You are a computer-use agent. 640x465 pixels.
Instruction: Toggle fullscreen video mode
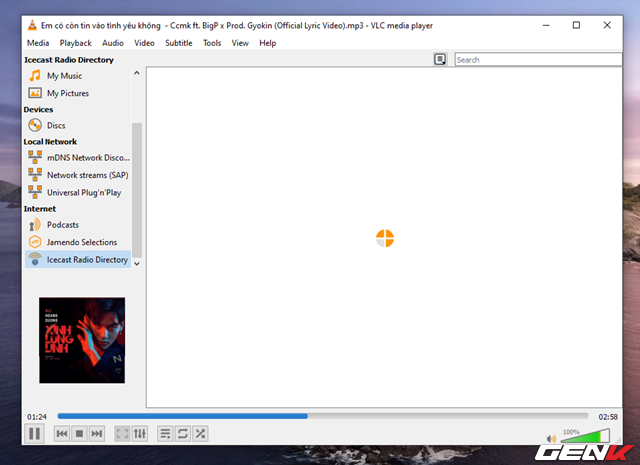click(x=122, y=434)
